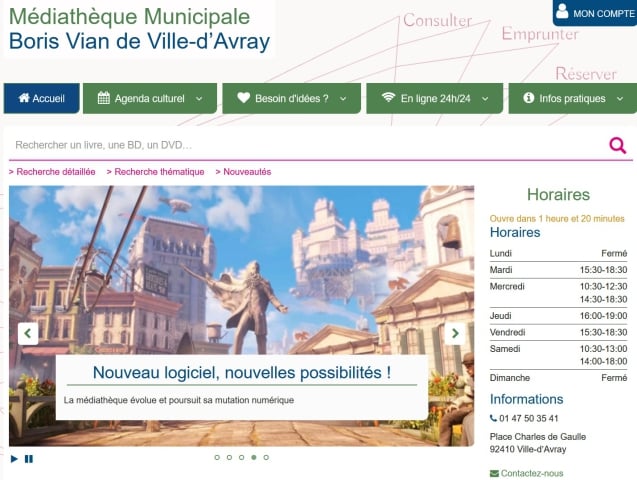
Task: Click the phone number 01 47 50 35 41
Action: click(x=529, y=418)
